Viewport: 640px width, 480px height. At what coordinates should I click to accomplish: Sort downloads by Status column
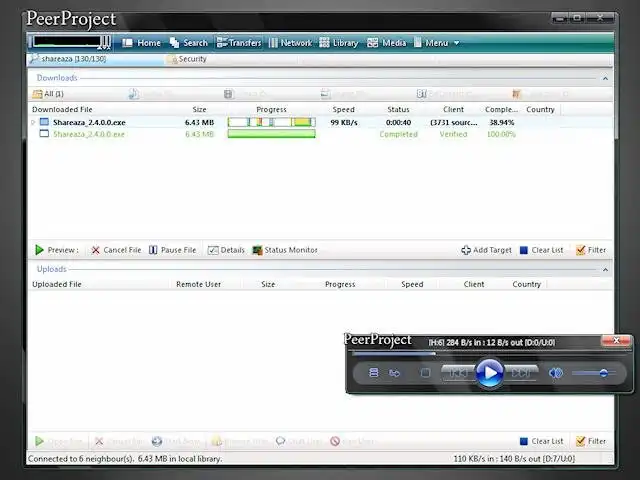pyautogui.click(x=398, y=109)
